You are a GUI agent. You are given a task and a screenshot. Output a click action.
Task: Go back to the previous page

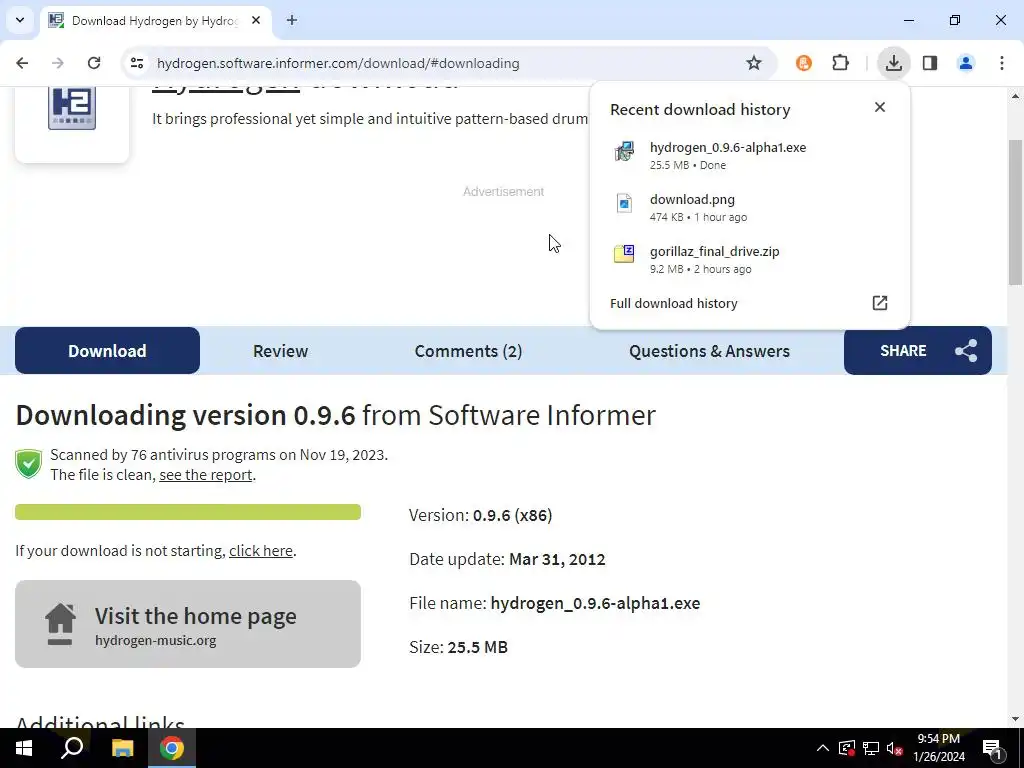(x=22, y=63)
